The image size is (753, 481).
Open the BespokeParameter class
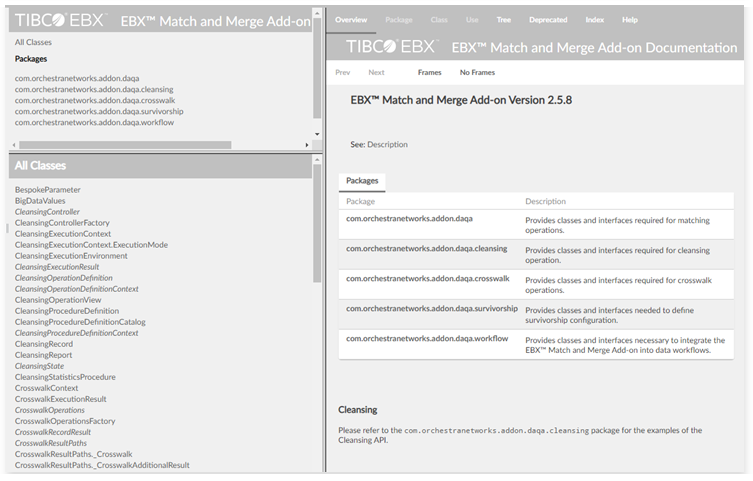(x=48, y=190)
